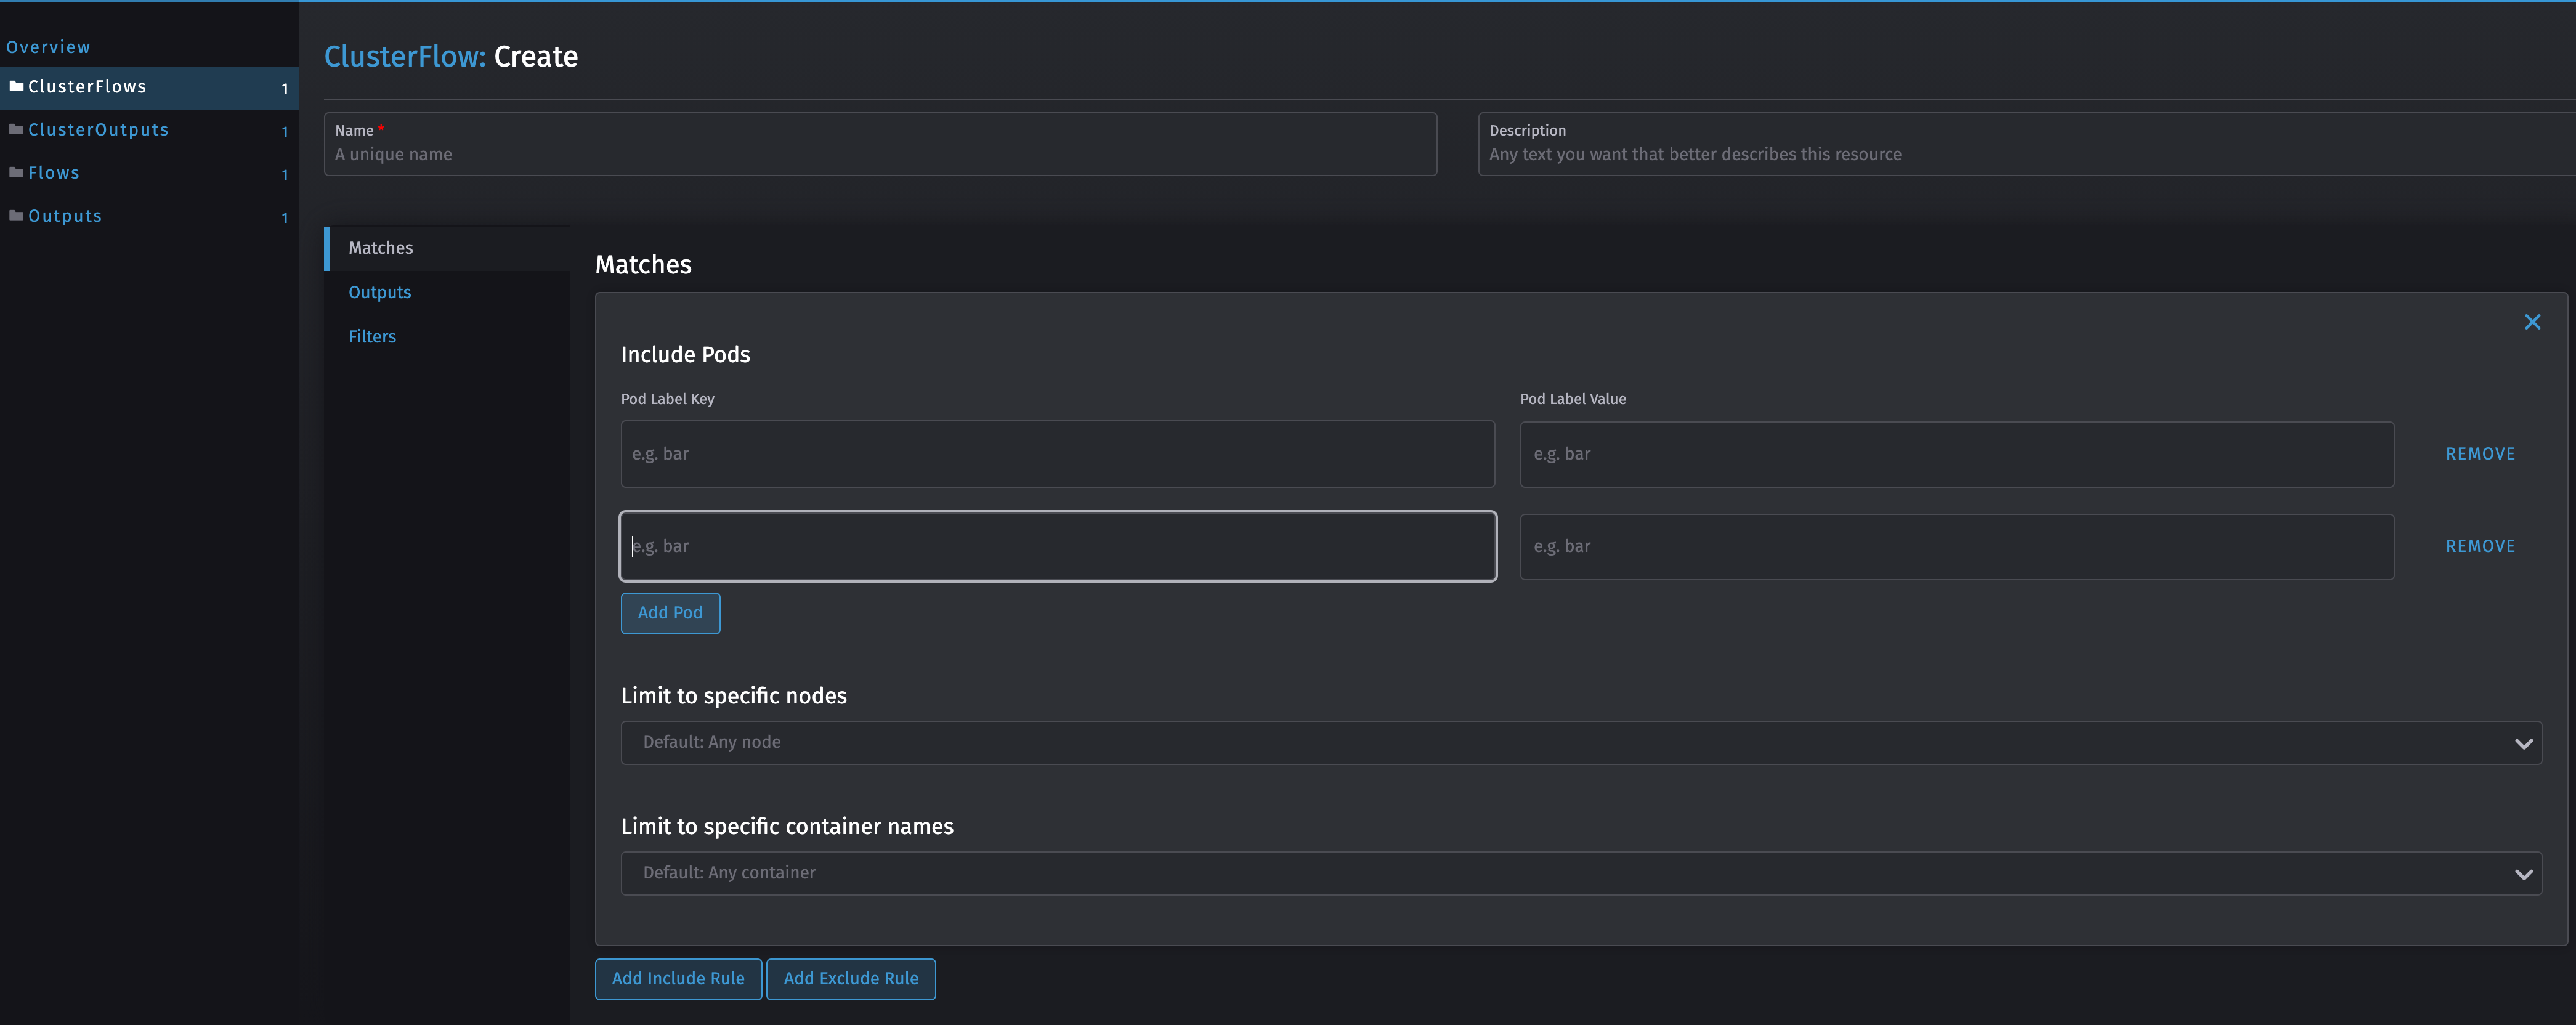This screenshot has height=1025, width=2576.
Task: Click the chevron on the node selector
Action: click(2525, 742)
